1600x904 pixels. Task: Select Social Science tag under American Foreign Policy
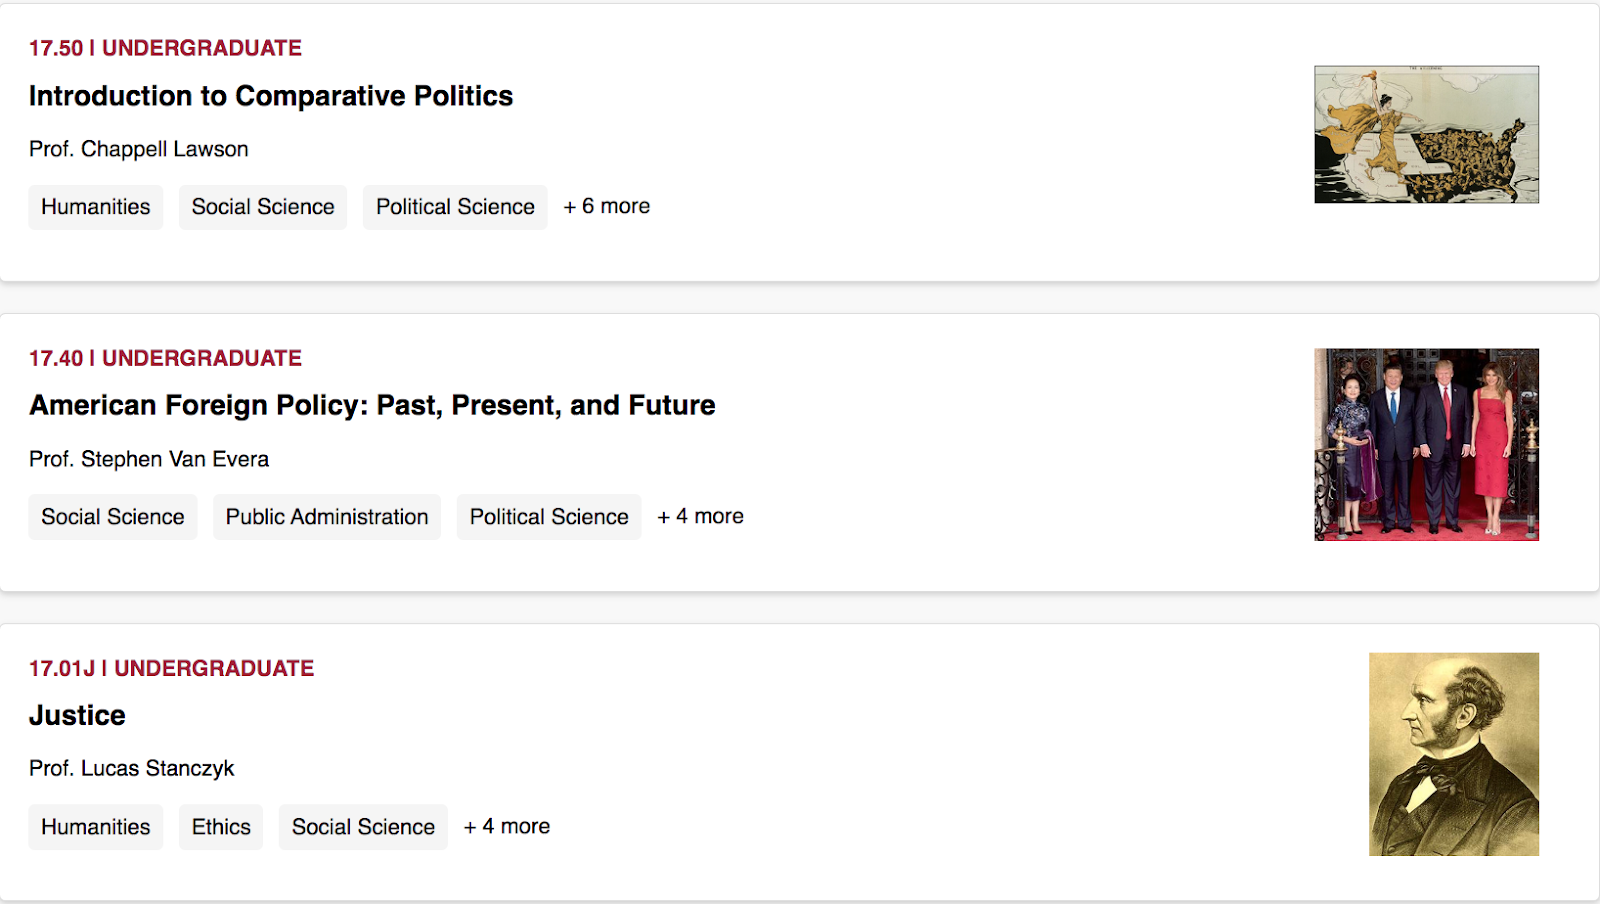click(113, 517)
